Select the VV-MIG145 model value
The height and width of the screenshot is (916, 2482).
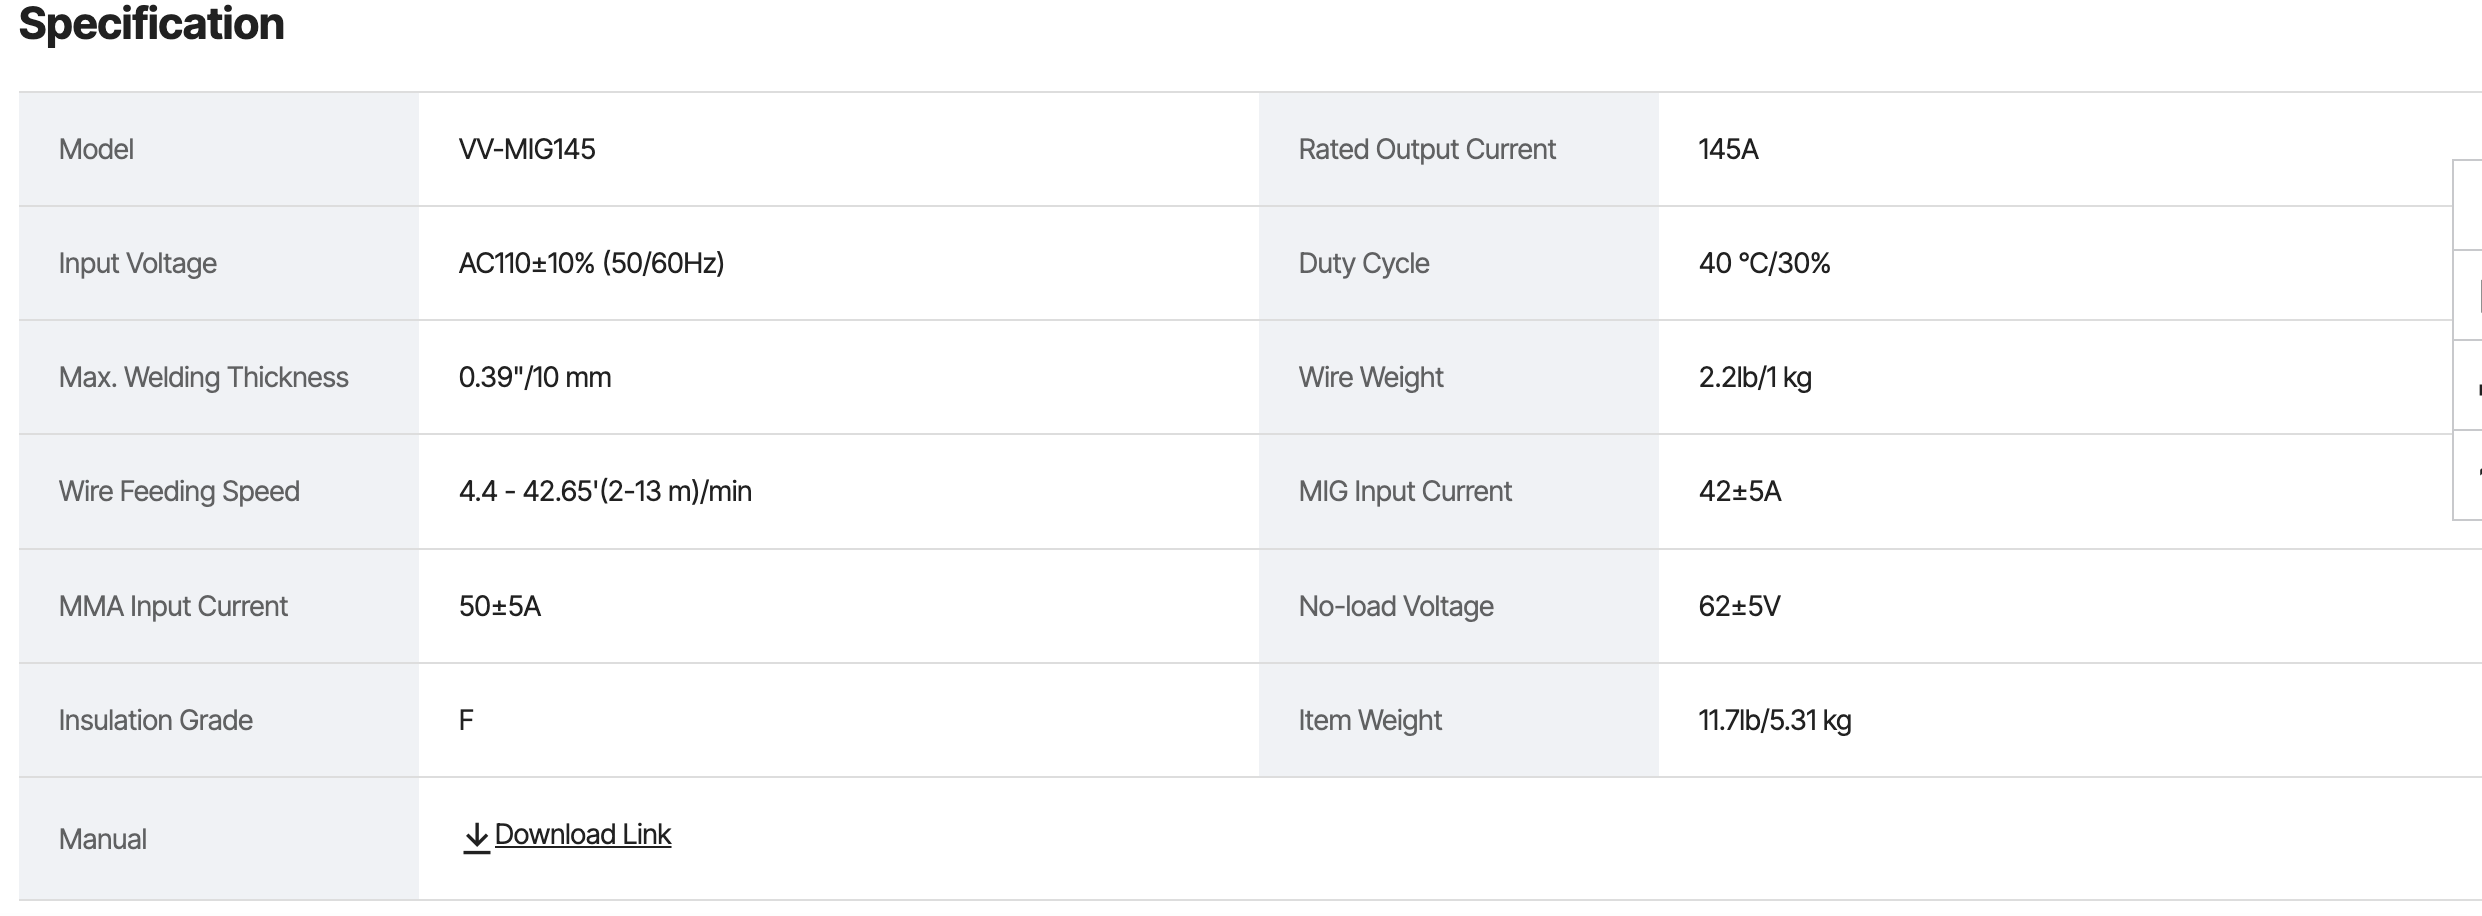527,149
